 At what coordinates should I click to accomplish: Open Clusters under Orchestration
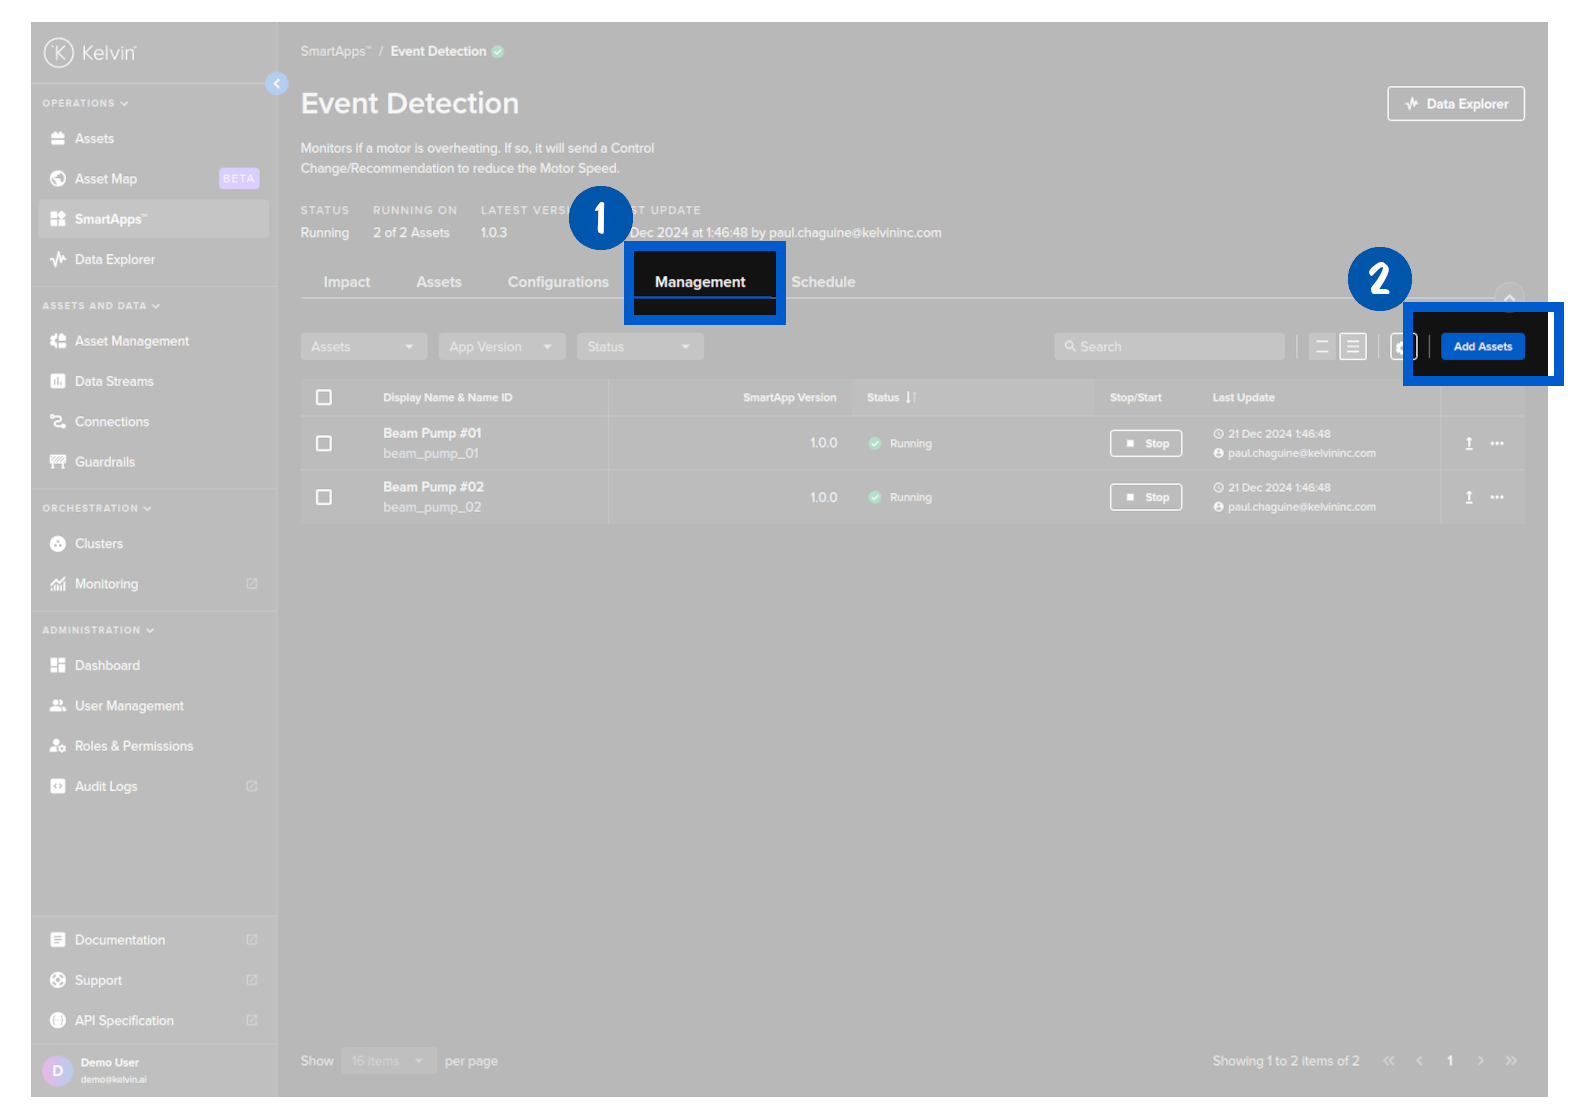coord(98,544)
